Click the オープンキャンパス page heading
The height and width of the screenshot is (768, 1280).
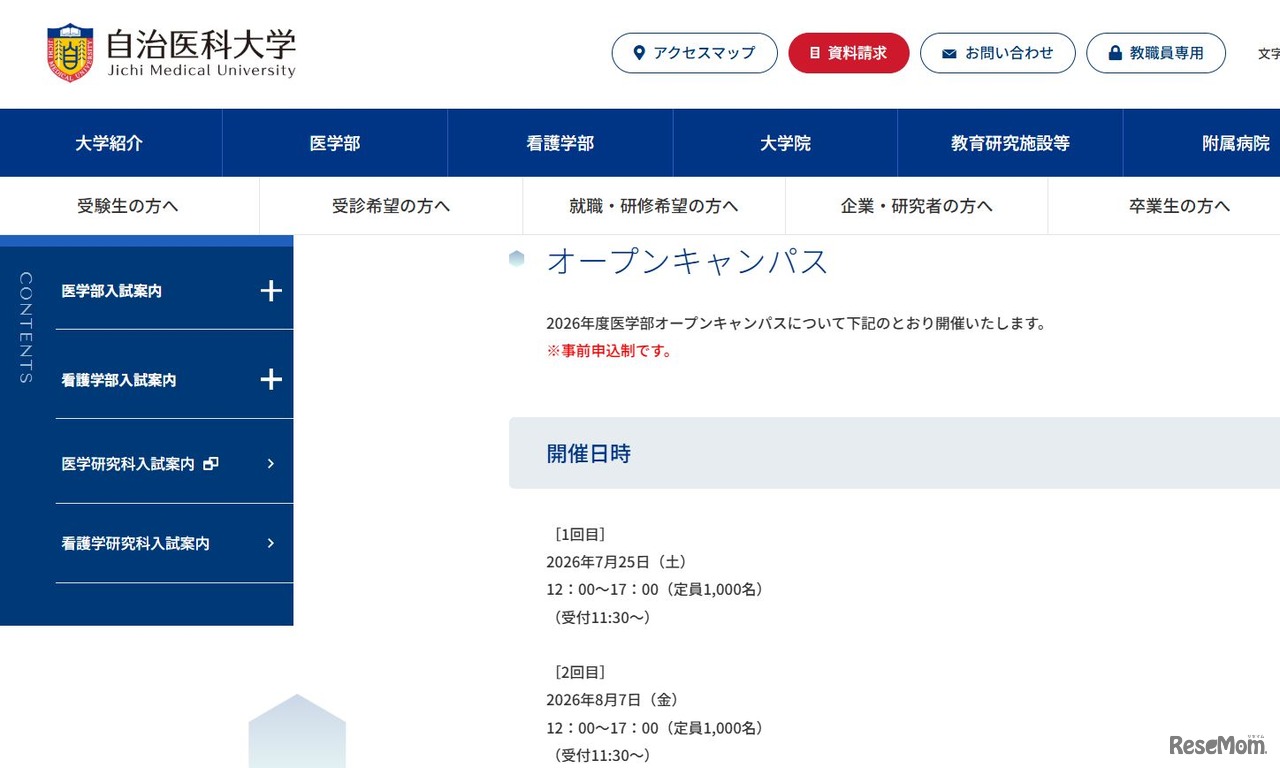[688, 261]
